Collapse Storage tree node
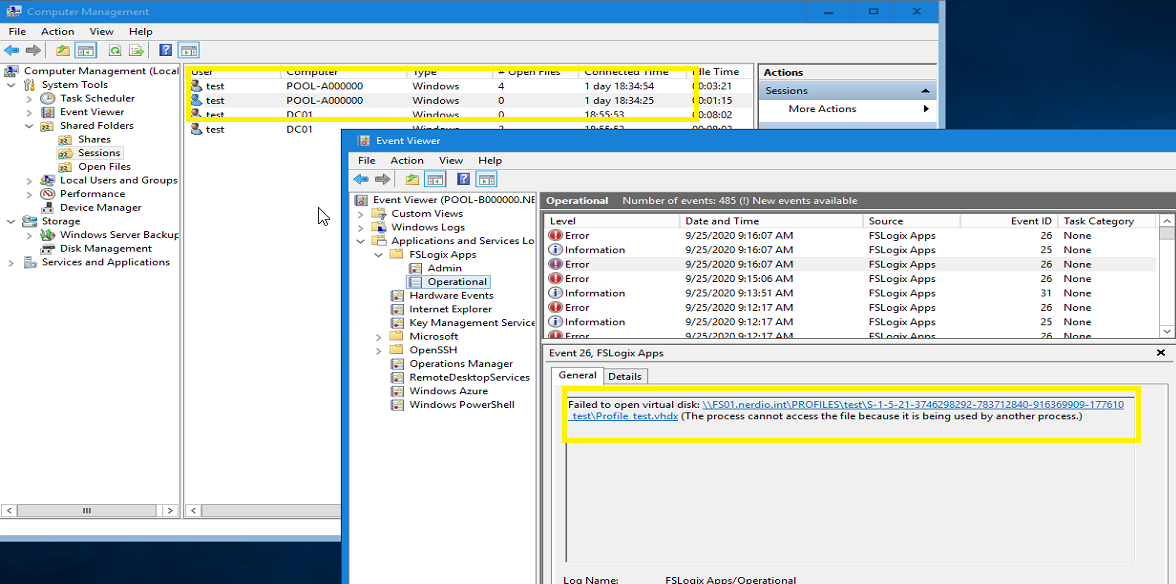1176x584 pixels. [11, 221]
